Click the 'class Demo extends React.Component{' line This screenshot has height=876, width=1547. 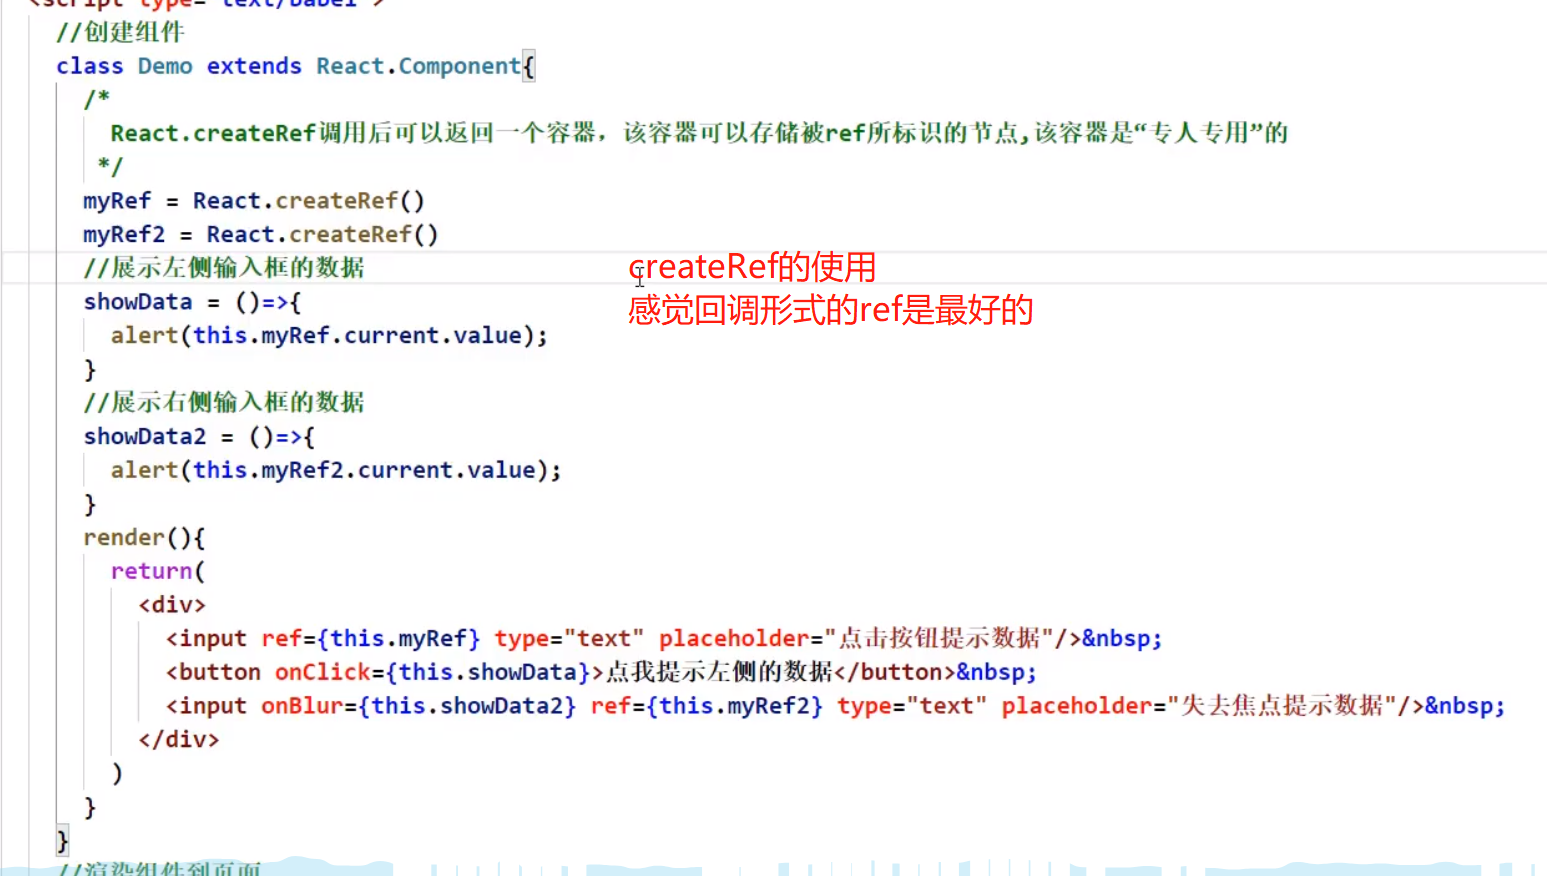point(296,67)
